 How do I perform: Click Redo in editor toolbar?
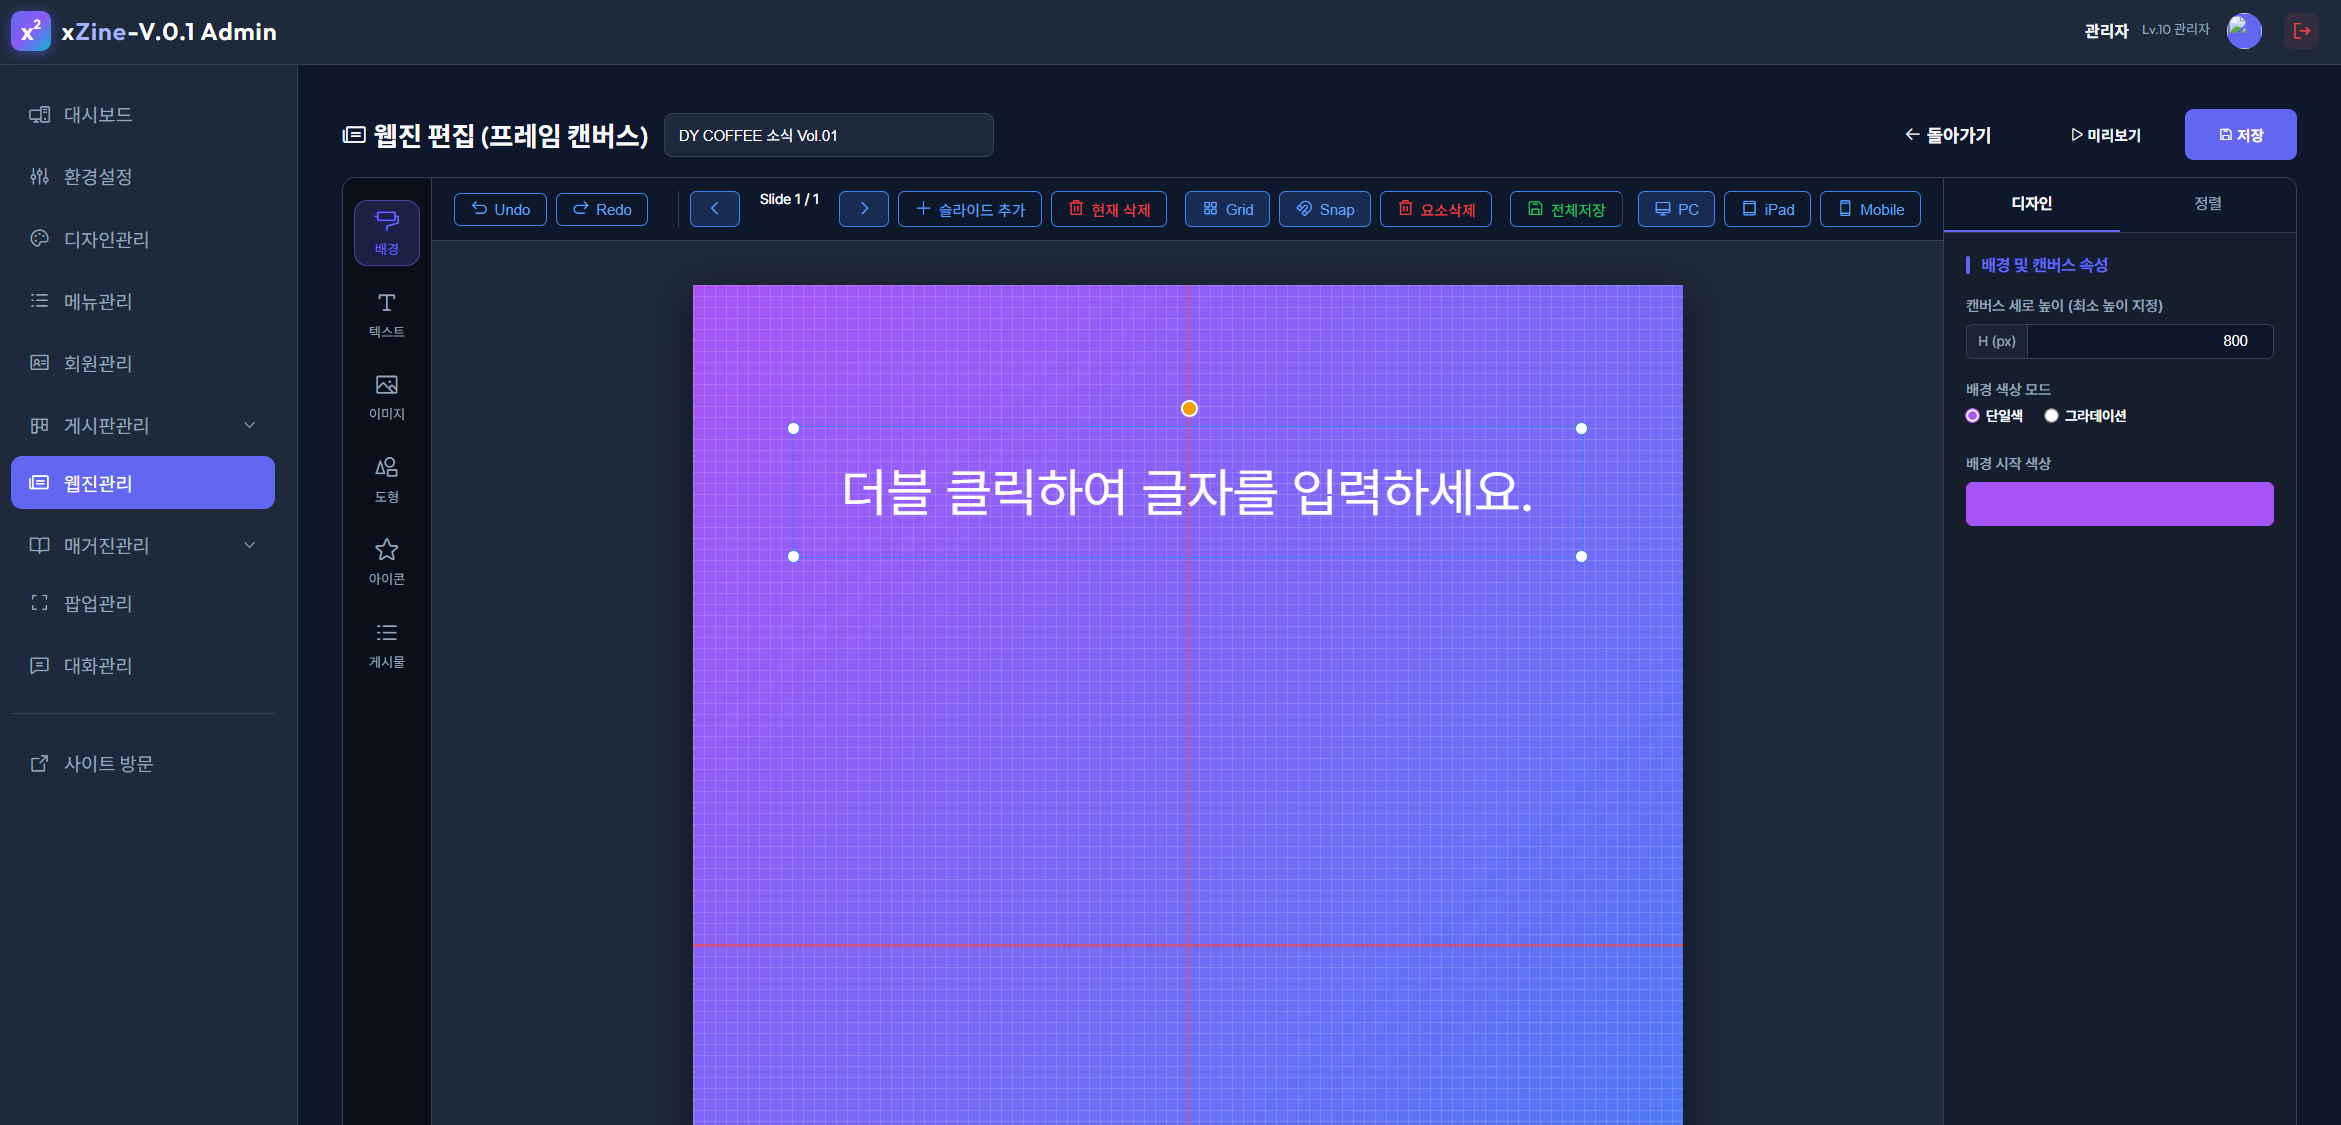(x=602, y=209)
